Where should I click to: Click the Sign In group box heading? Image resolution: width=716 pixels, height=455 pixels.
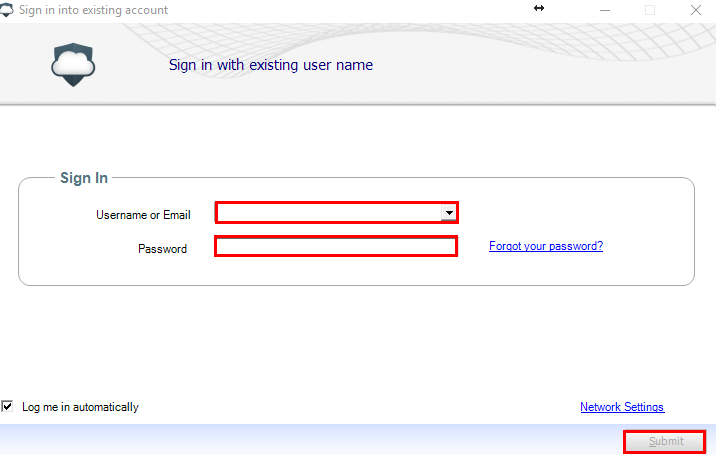[84, 178]
